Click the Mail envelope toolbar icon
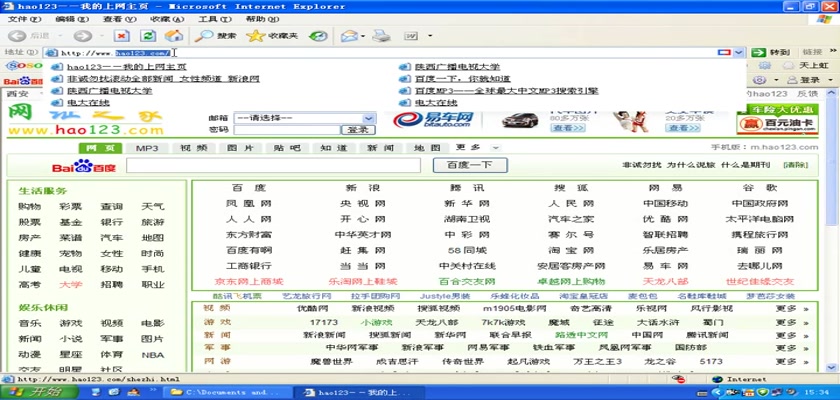Viewport: 840px width, 400px height. (349, 36)
